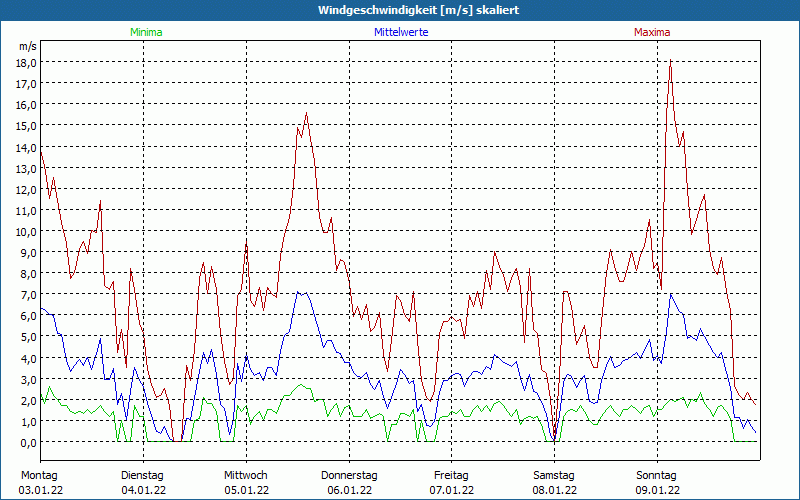The width and height of the screenshot is (800, 500).
Task: Select the 18,0 y-axis value
Action: tap(26, 62)
